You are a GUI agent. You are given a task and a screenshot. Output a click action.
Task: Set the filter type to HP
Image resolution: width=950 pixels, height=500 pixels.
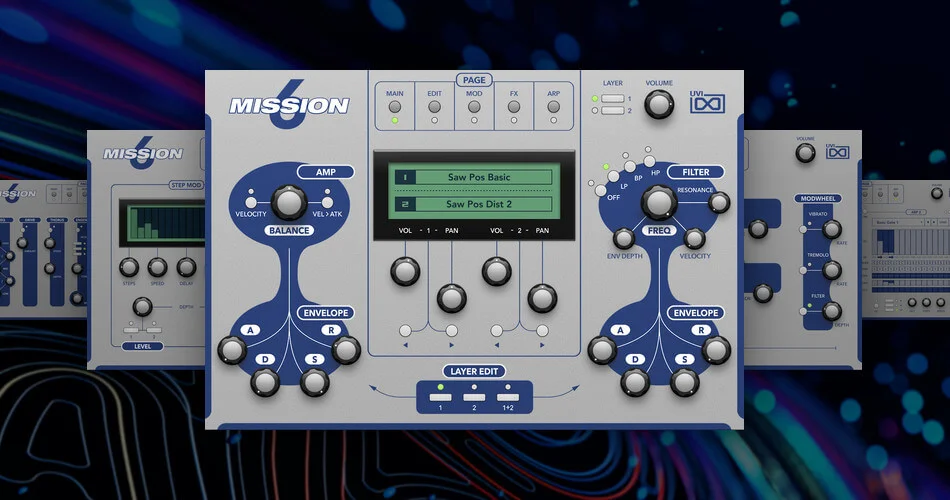[x=649, y=161]
